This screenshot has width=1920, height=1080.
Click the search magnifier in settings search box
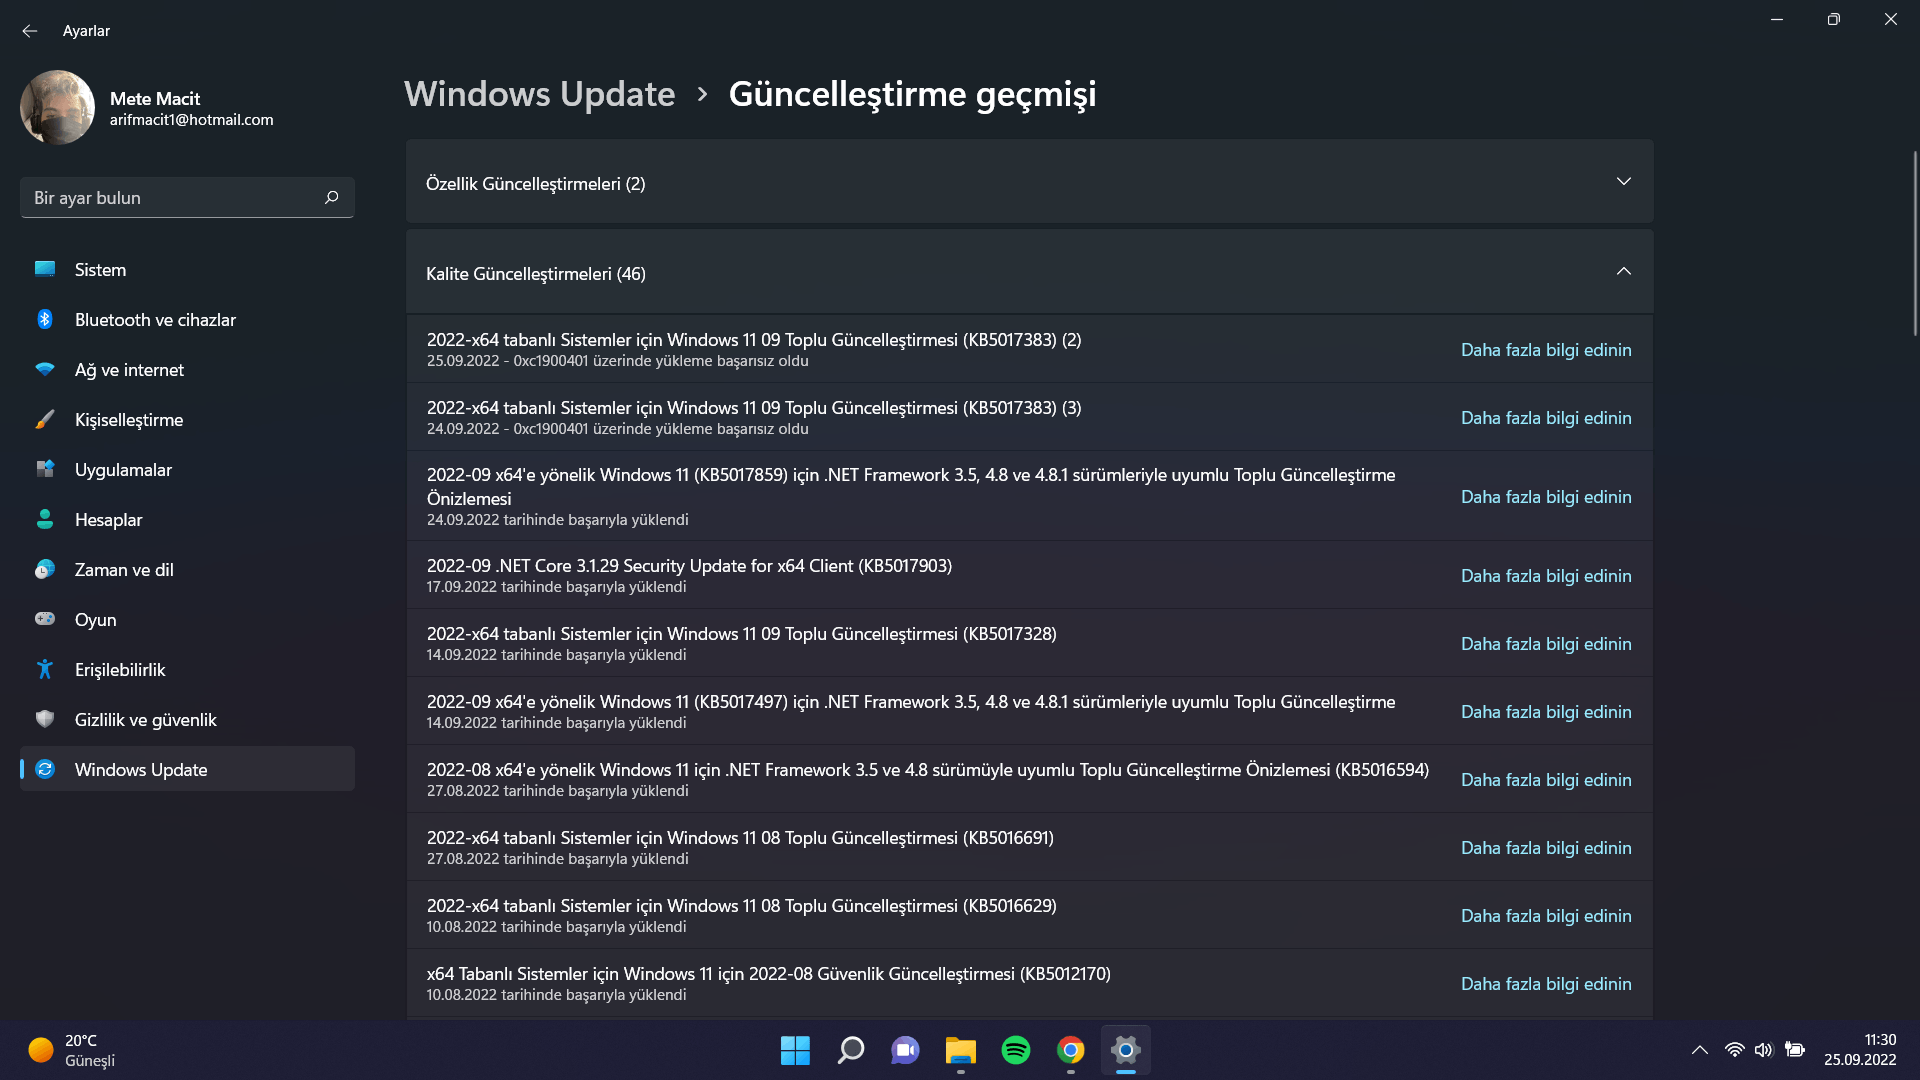[332, 198]
